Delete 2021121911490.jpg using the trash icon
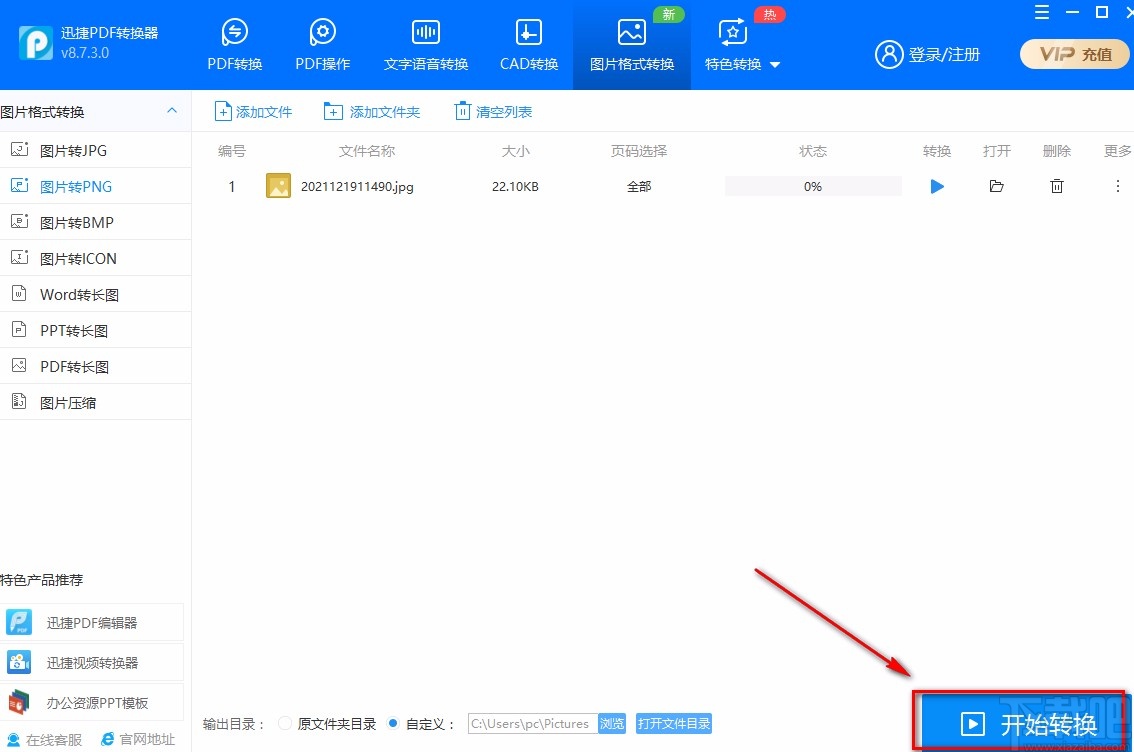Image resolution: width=1134 pixels, height=752 pixels. click(x=1056, y=186)
